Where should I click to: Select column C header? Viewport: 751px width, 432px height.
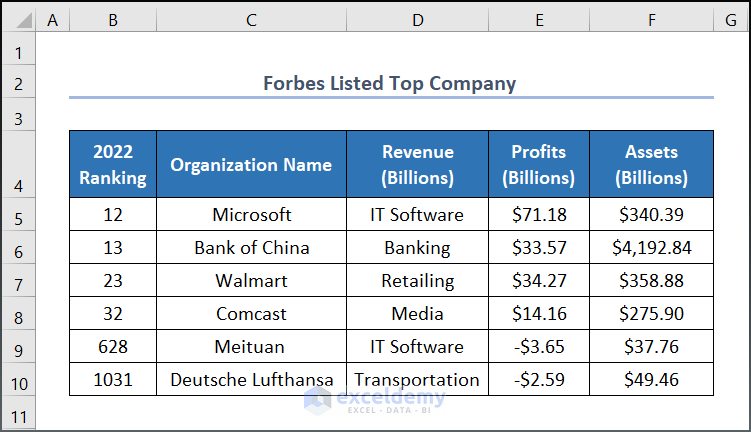251,19
